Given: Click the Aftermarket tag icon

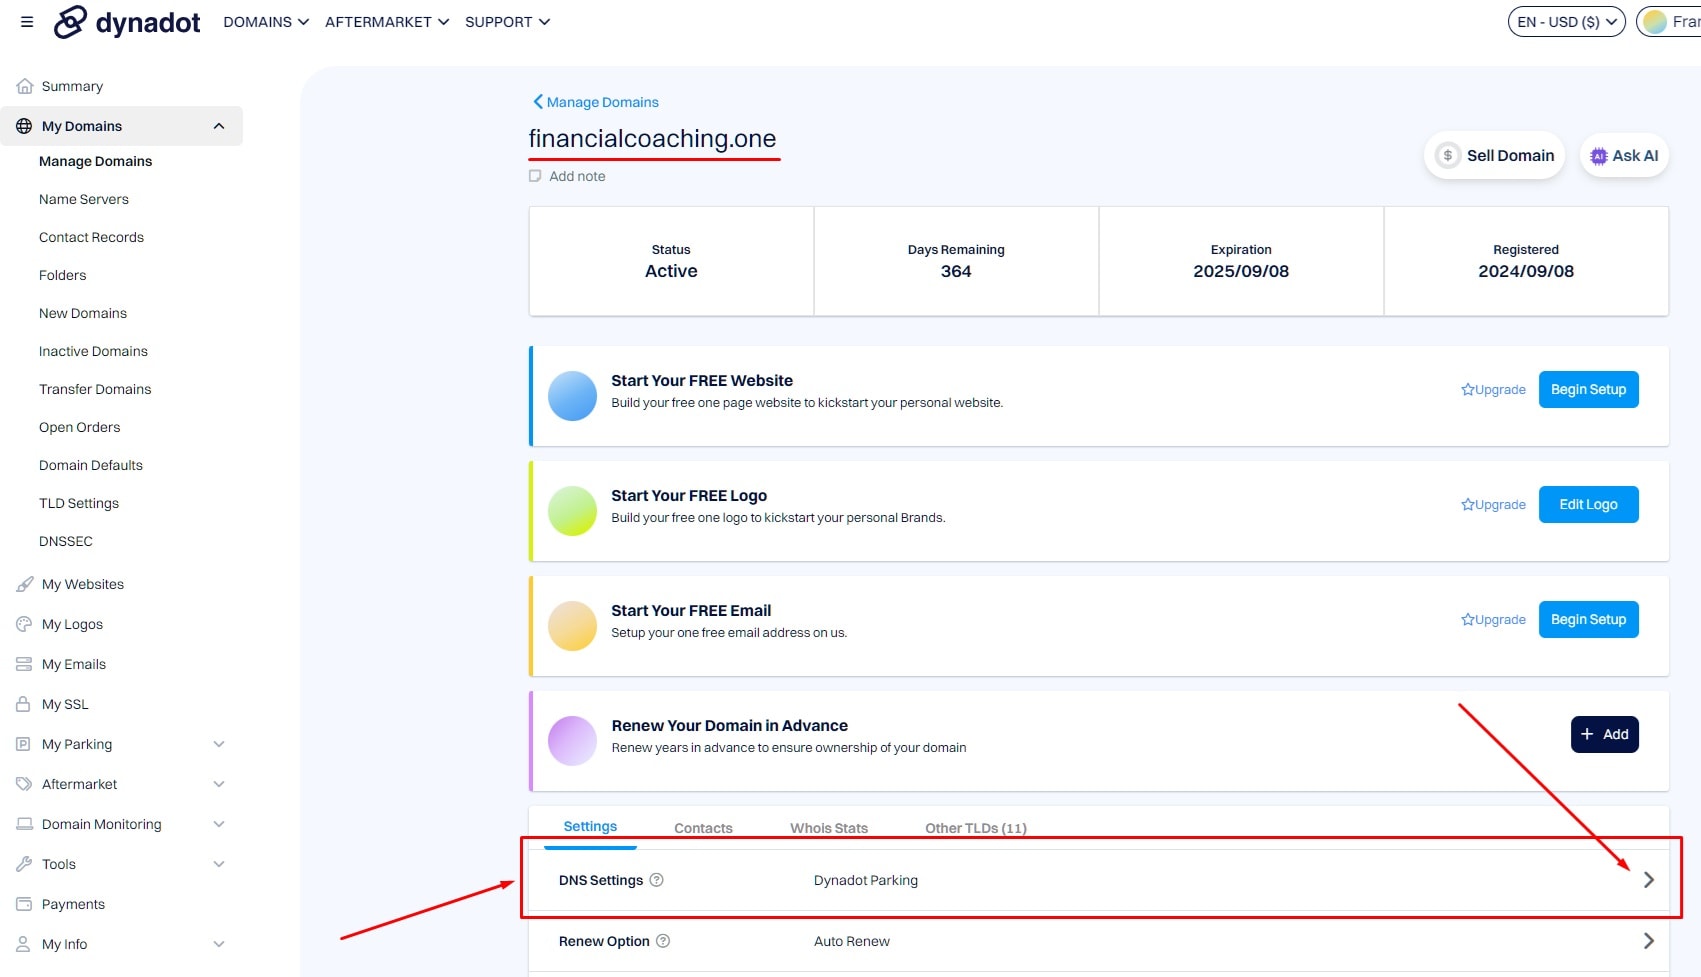Looking at the screenshot, I should coord(24,784).
